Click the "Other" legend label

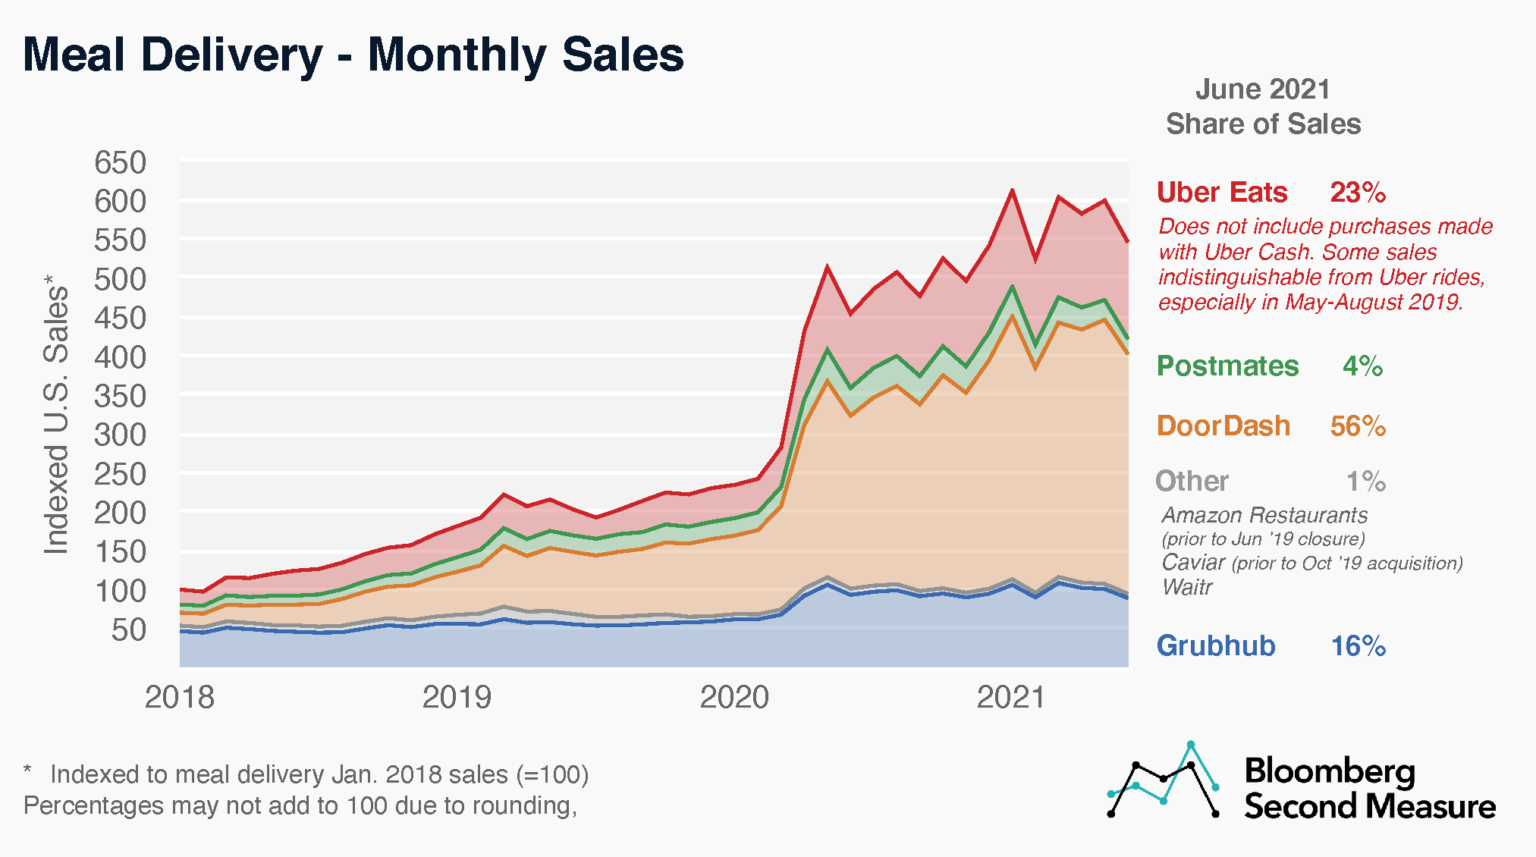coord(1192,481)
